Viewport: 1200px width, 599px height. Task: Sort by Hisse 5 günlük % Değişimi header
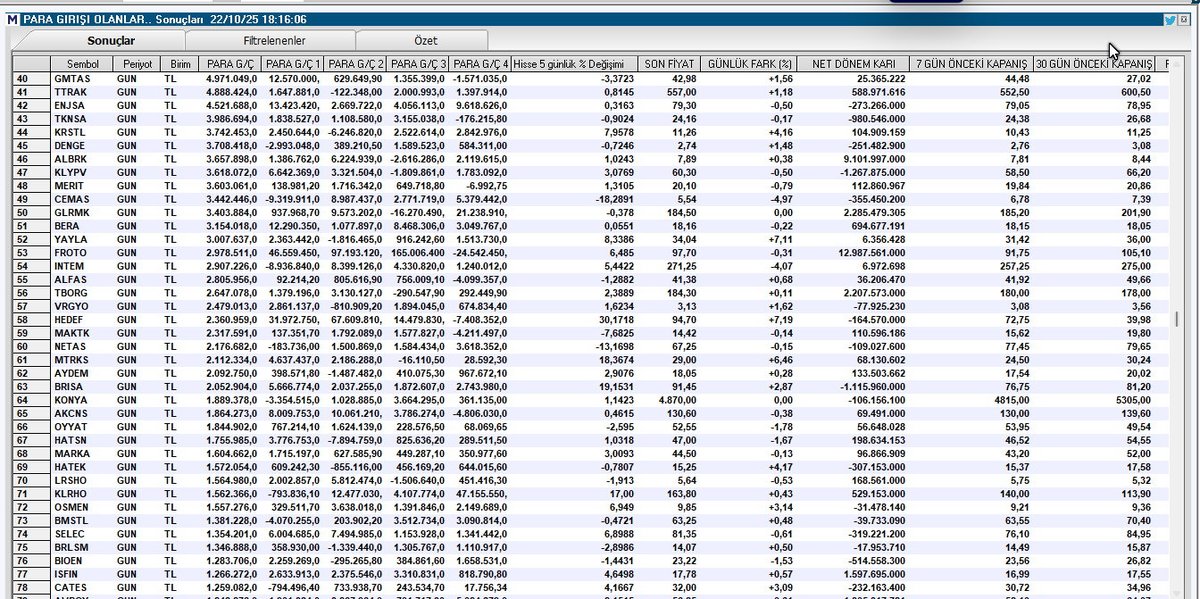coord(575,63)
